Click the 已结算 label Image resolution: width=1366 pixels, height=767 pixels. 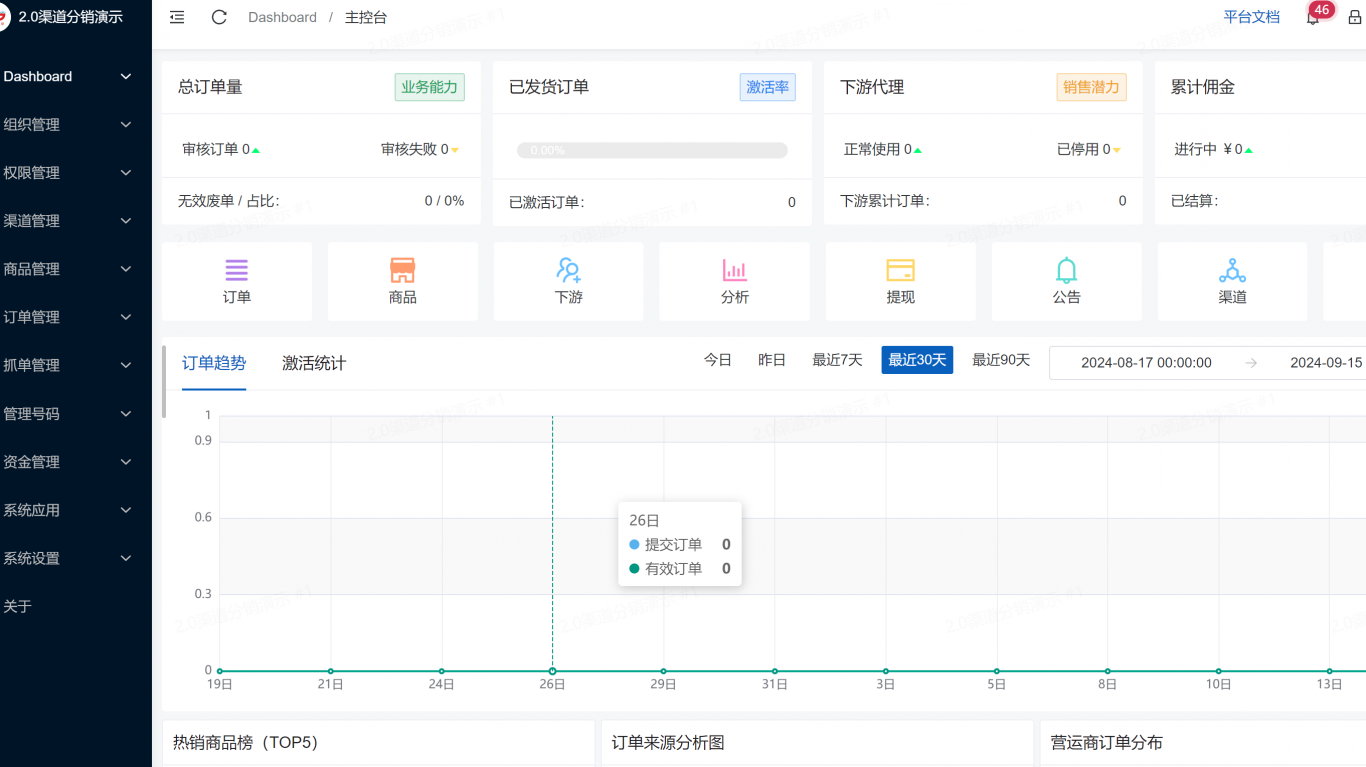click(1194, 201)
